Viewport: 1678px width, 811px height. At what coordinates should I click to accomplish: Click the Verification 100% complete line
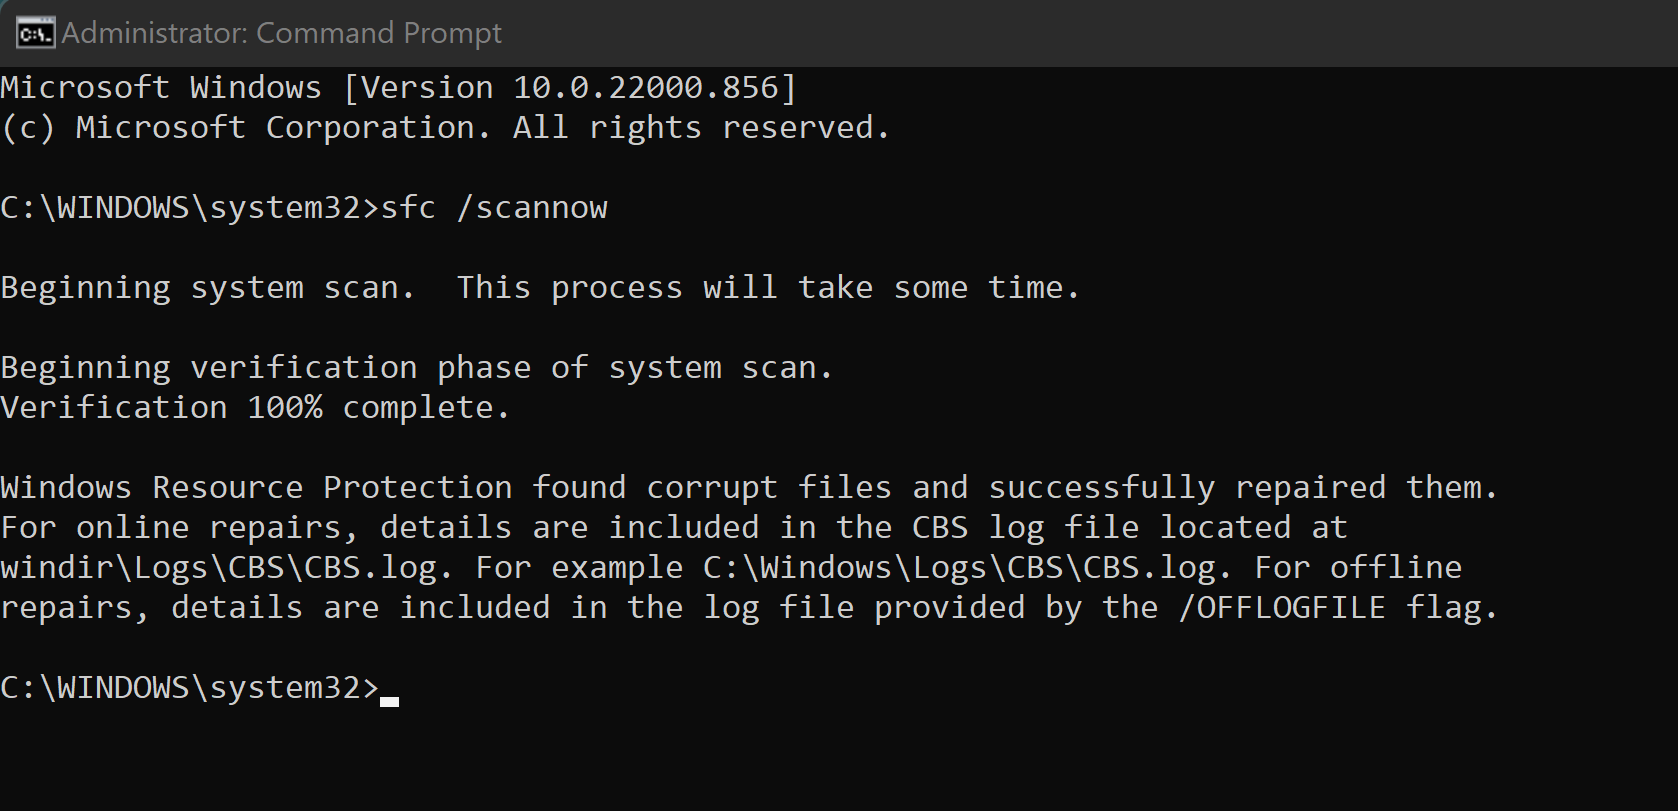coord(255,408)
